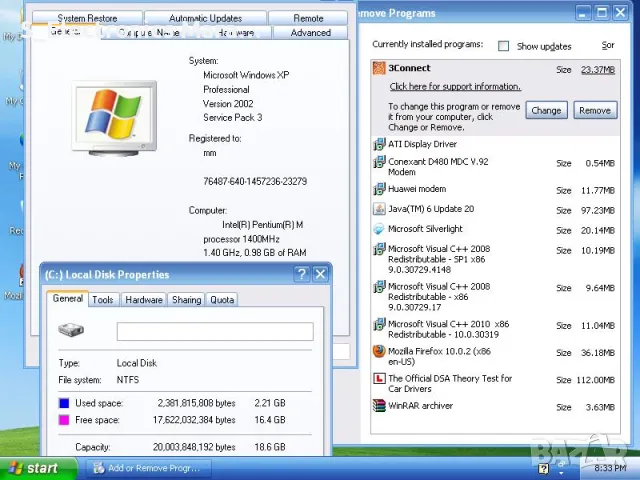
Task: Switch to the Automatic Updates tab
Action: tap(205, 18)
